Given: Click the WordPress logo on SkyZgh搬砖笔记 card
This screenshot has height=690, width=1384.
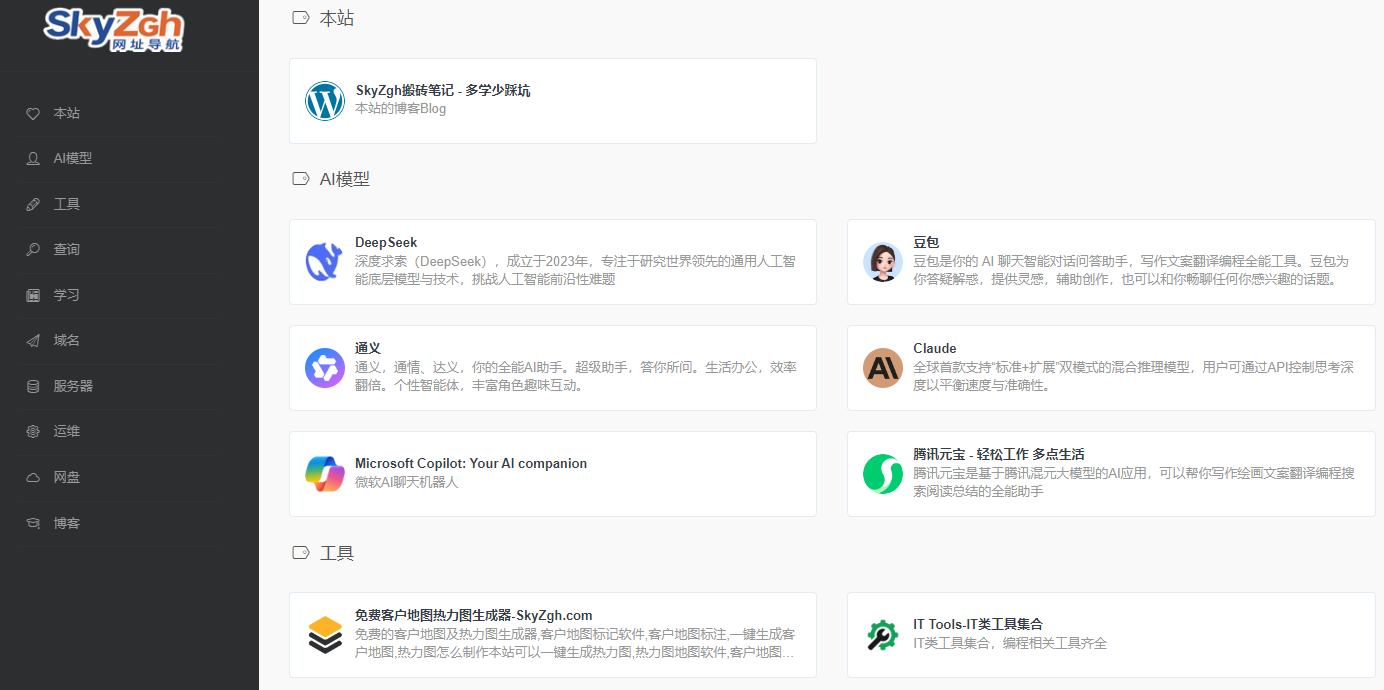Looking at the screenshot, I should 325,101.
